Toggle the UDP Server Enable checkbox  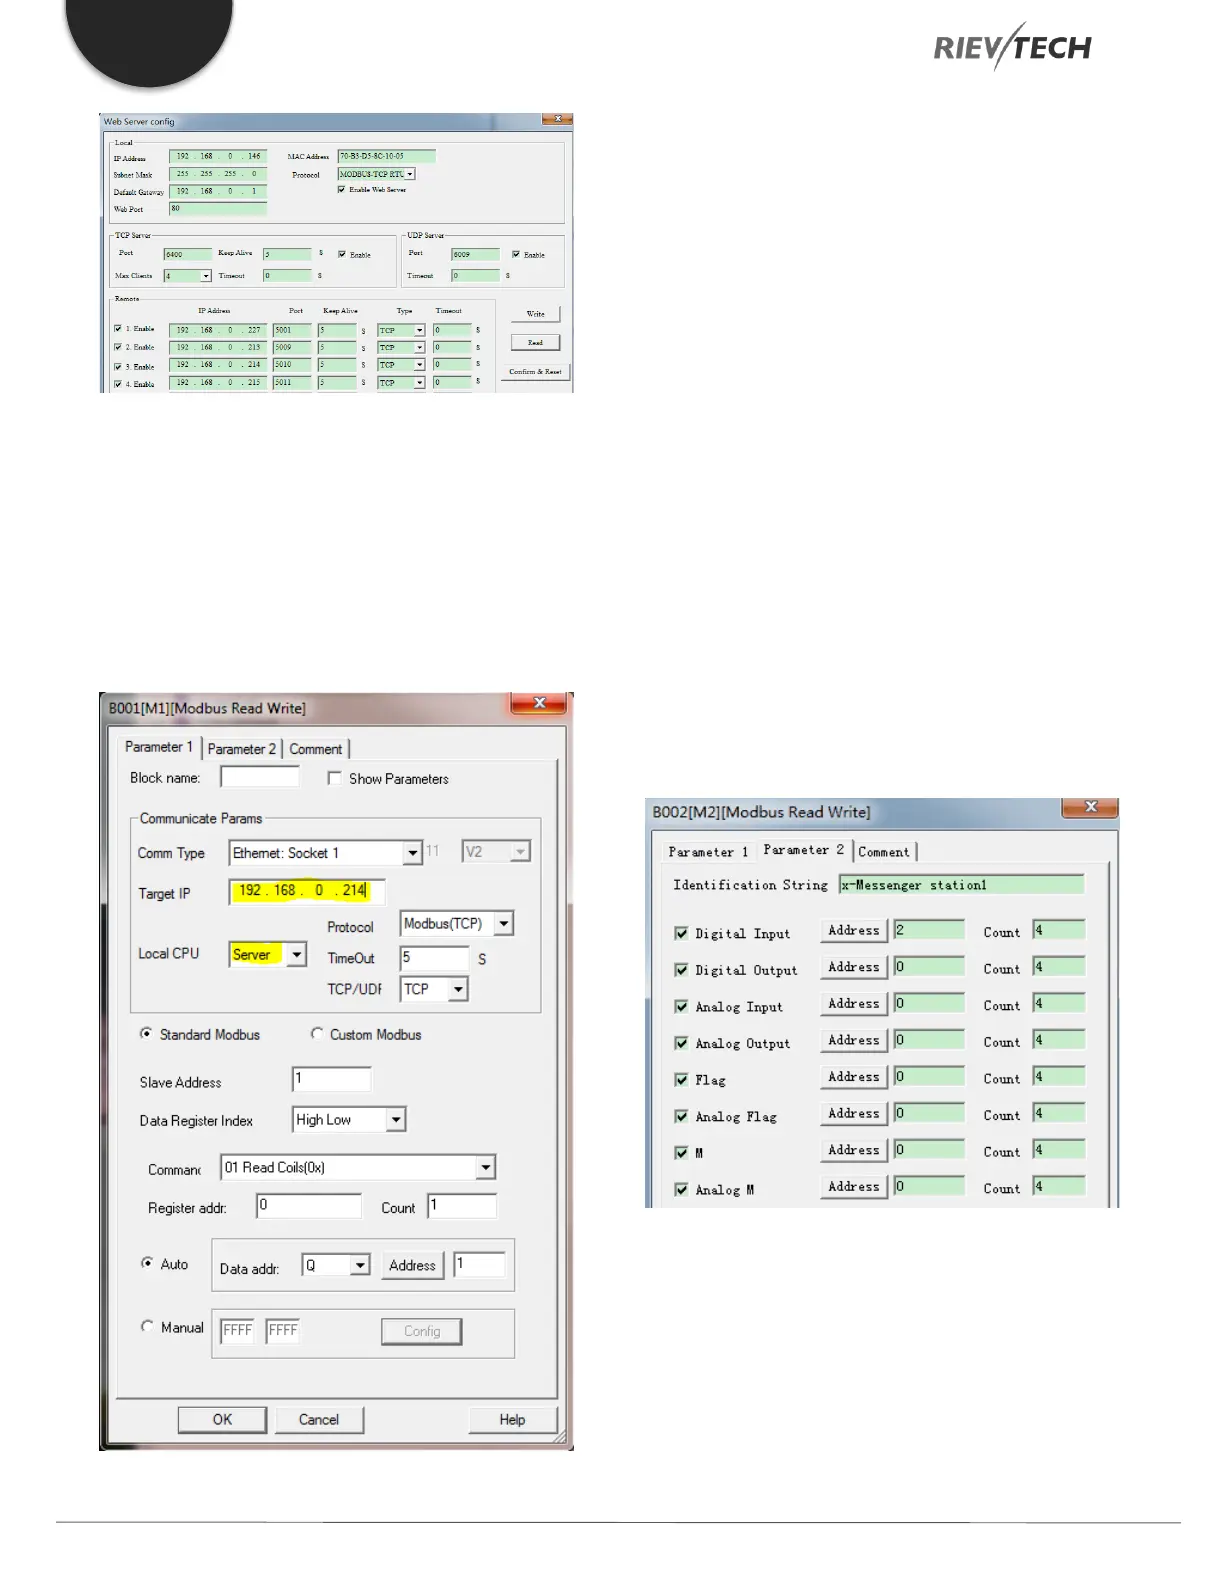[x=516, y=254]
